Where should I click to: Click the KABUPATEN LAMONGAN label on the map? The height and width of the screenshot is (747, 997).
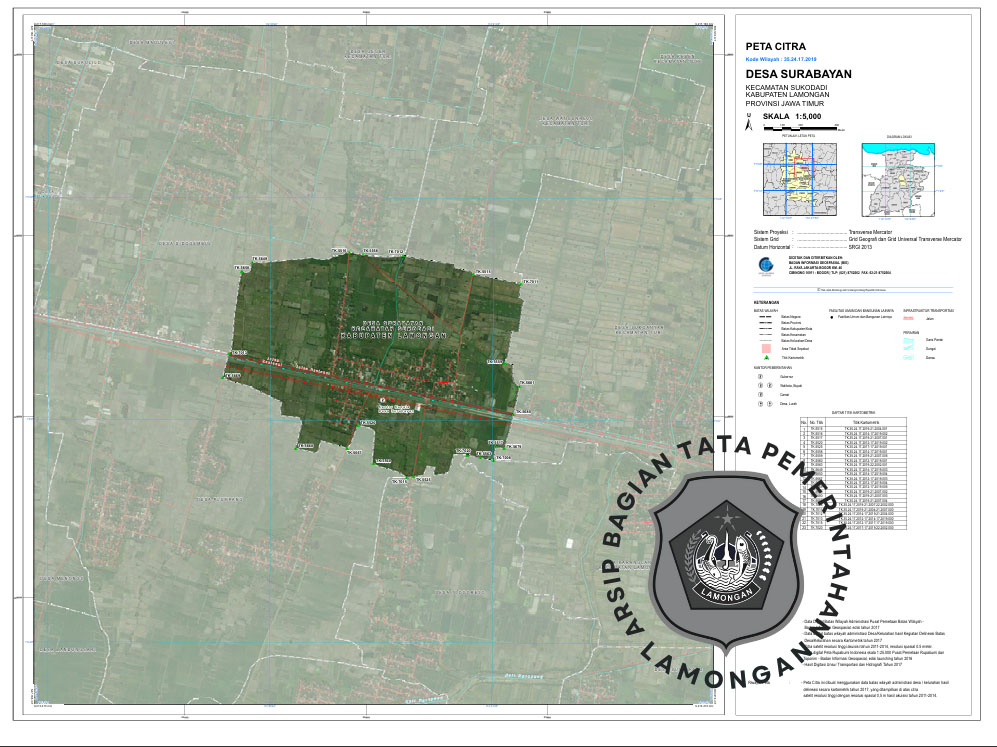pos(390,335)
